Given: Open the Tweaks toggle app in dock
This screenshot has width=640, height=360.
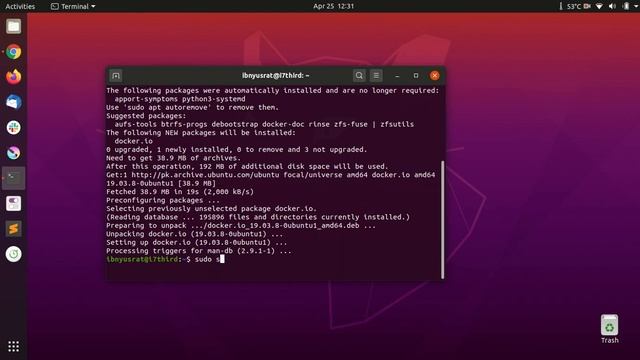Looking at the screenshot, I should (13, 203).
